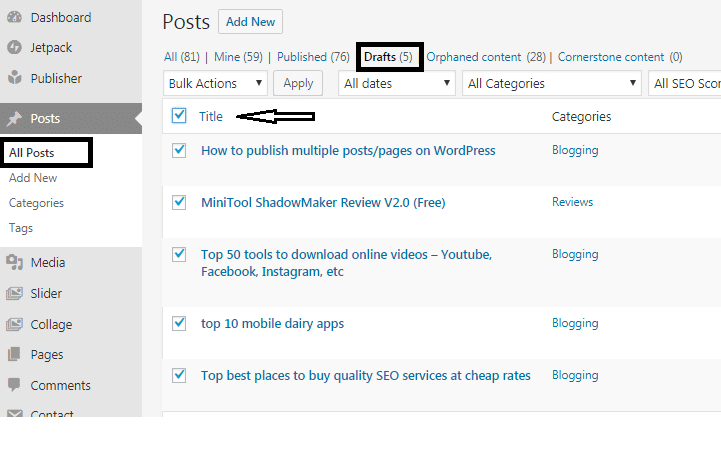Open 'Top 50 tools to download online videos' post
This screenshot has width=721, height=469.
click(x=346, y=263)
